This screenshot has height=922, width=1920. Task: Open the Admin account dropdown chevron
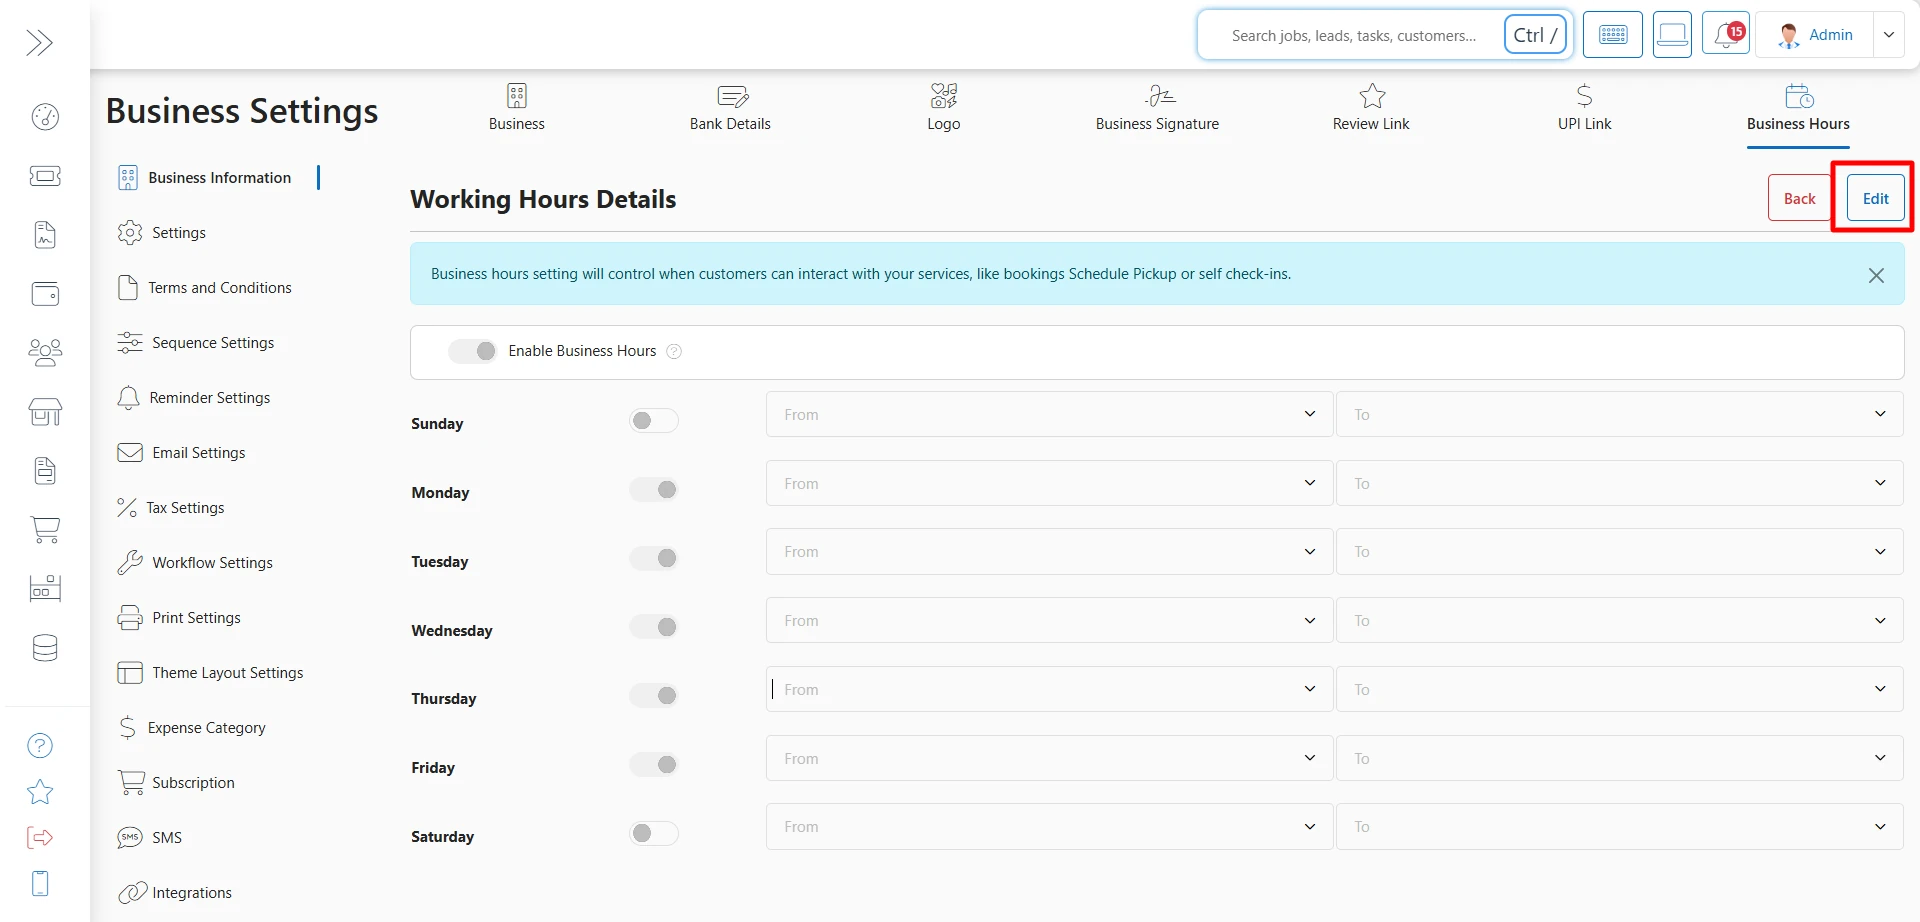pos(1889,34)
